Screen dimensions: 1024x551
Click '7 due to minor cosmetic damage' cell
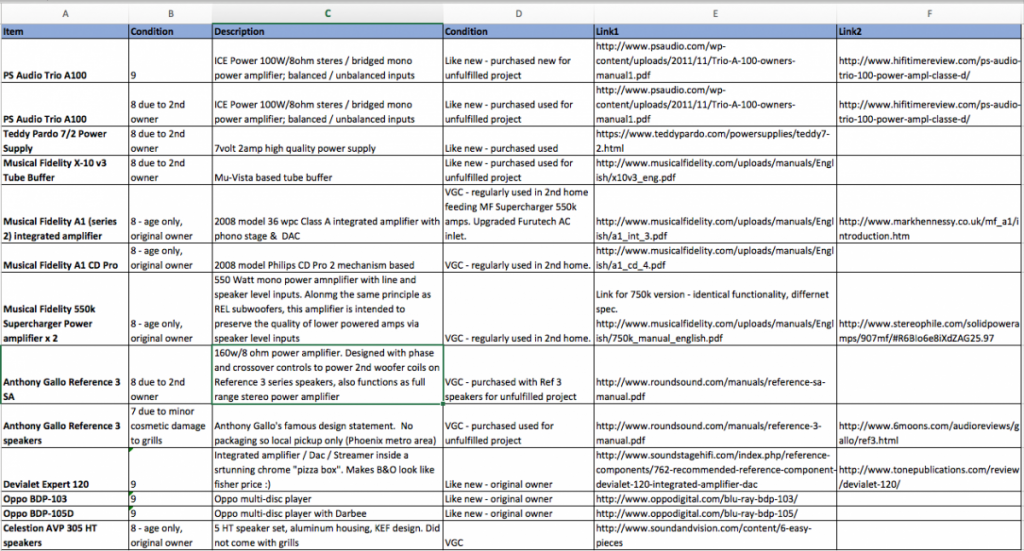click(x=170, y=426)
